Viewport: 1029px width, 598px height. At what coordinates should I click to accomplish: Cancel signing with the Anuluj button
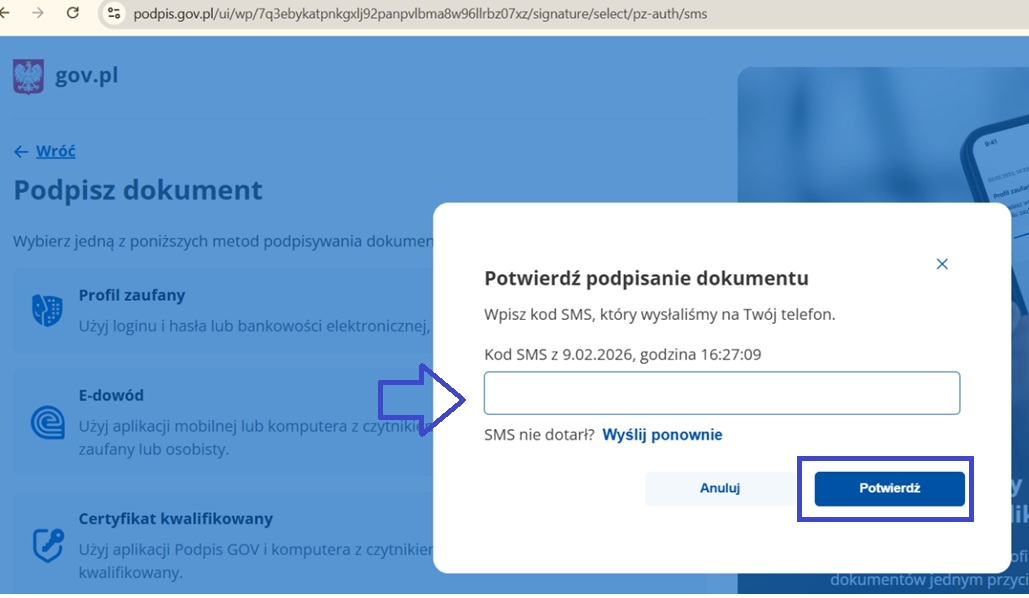click(x=719, y=488)
